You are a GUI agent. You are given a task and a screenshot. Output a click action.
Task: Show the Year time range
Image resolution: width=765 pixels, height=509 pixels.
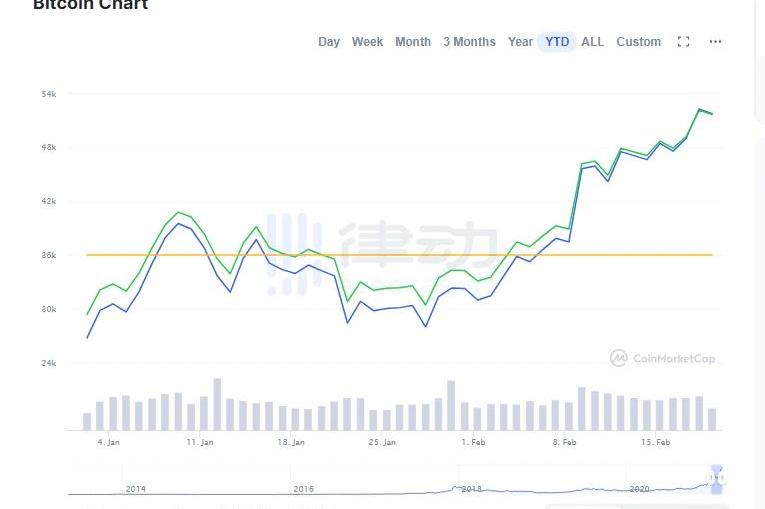(x=520, y=42)
